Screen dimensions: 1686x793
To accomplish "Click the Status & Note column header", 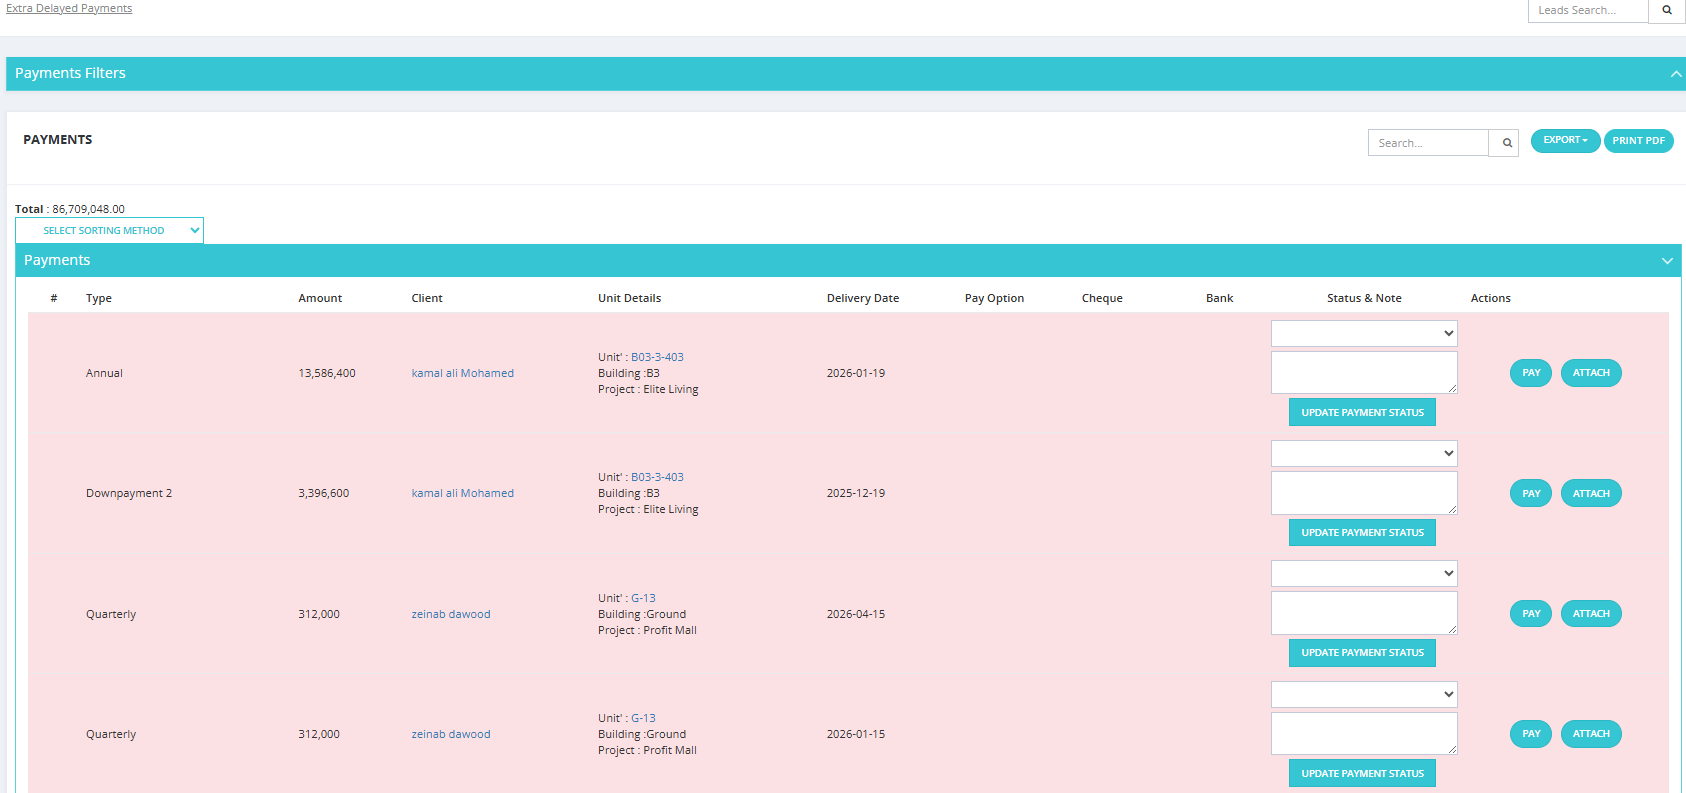I will point(1364,298).
